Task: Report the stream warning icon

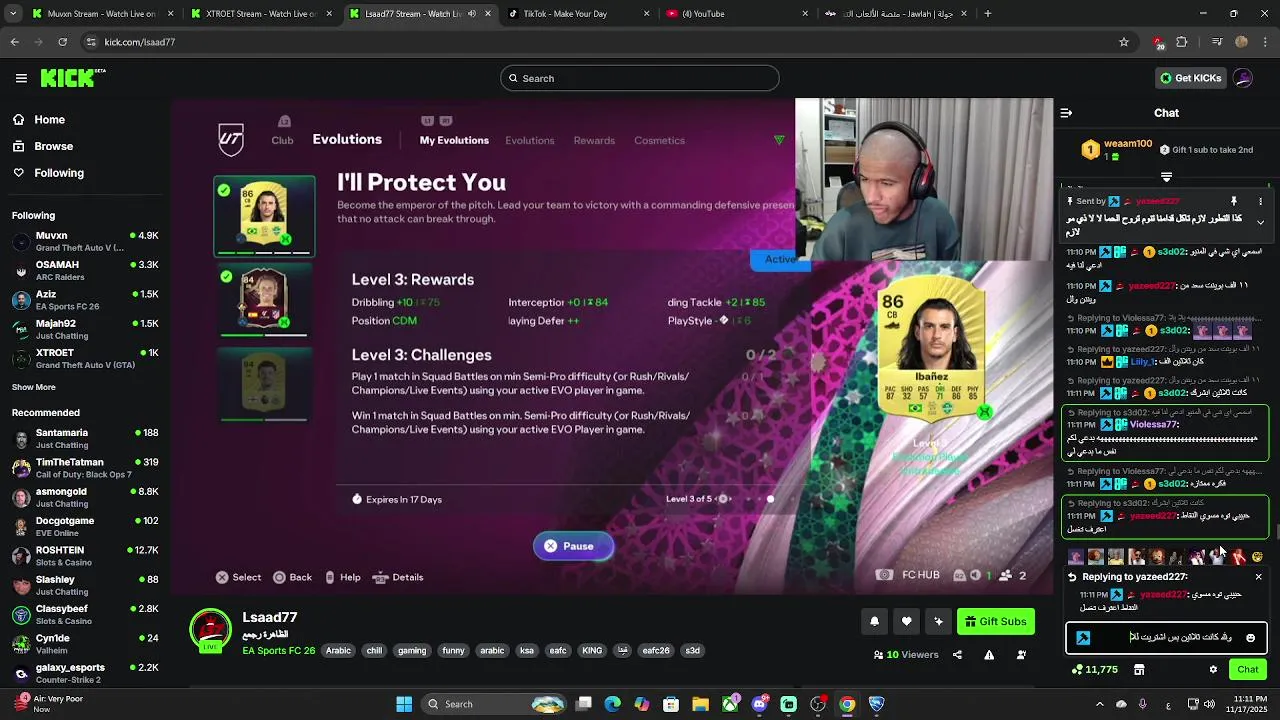Action: pyautogui.click(x=989, y=655)
